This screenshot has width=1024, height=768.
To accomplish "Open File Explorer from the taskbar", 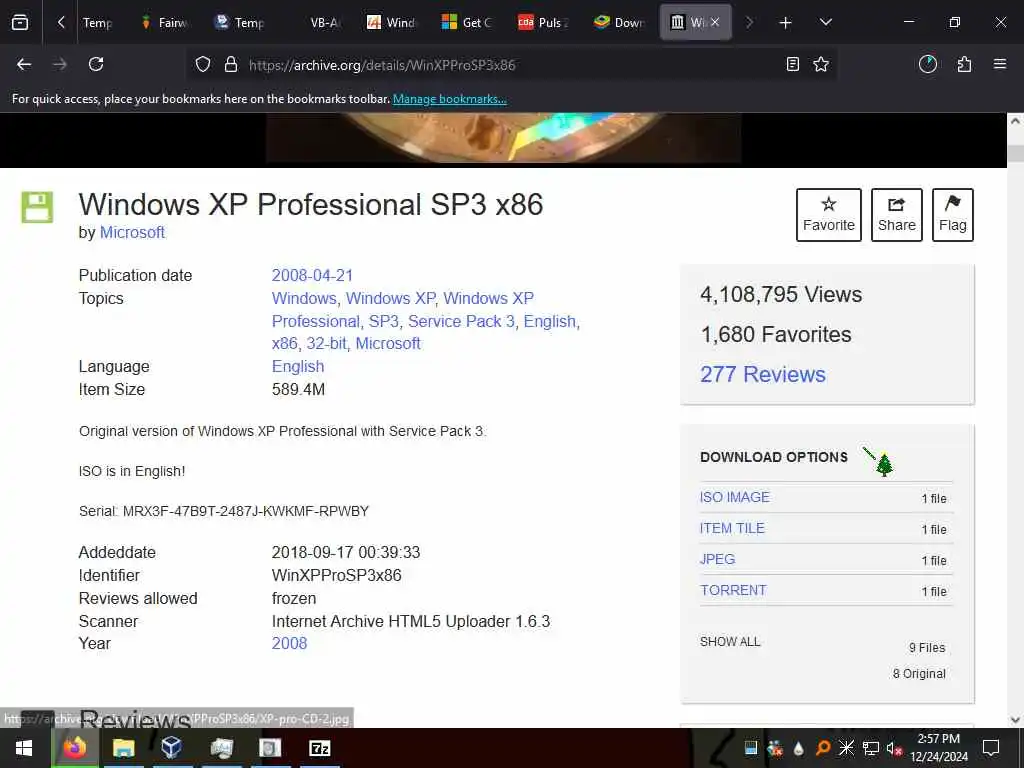I will click(x=123, y=748).
